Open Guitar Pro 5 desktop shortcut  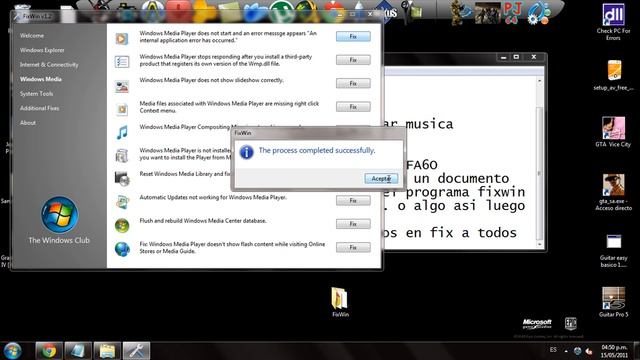[613, 302]
